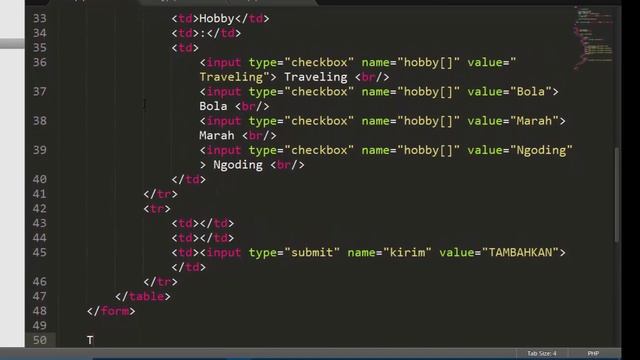Open the Tab Size: 4 status bar selector

click(x=541, y=353)
